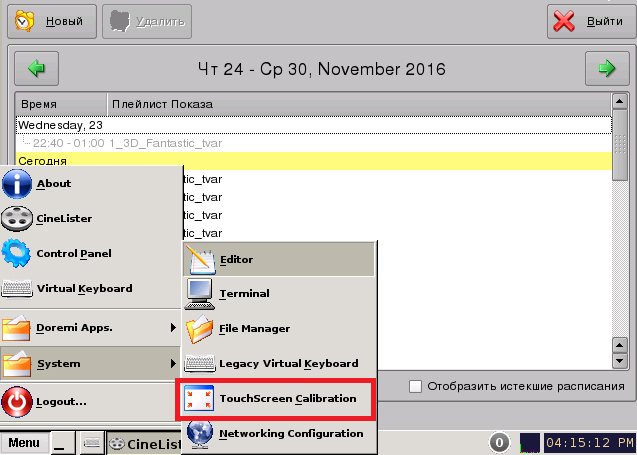Open File Manager folder icon
Viewport: 637px width, 455px height.
(199, 329)
